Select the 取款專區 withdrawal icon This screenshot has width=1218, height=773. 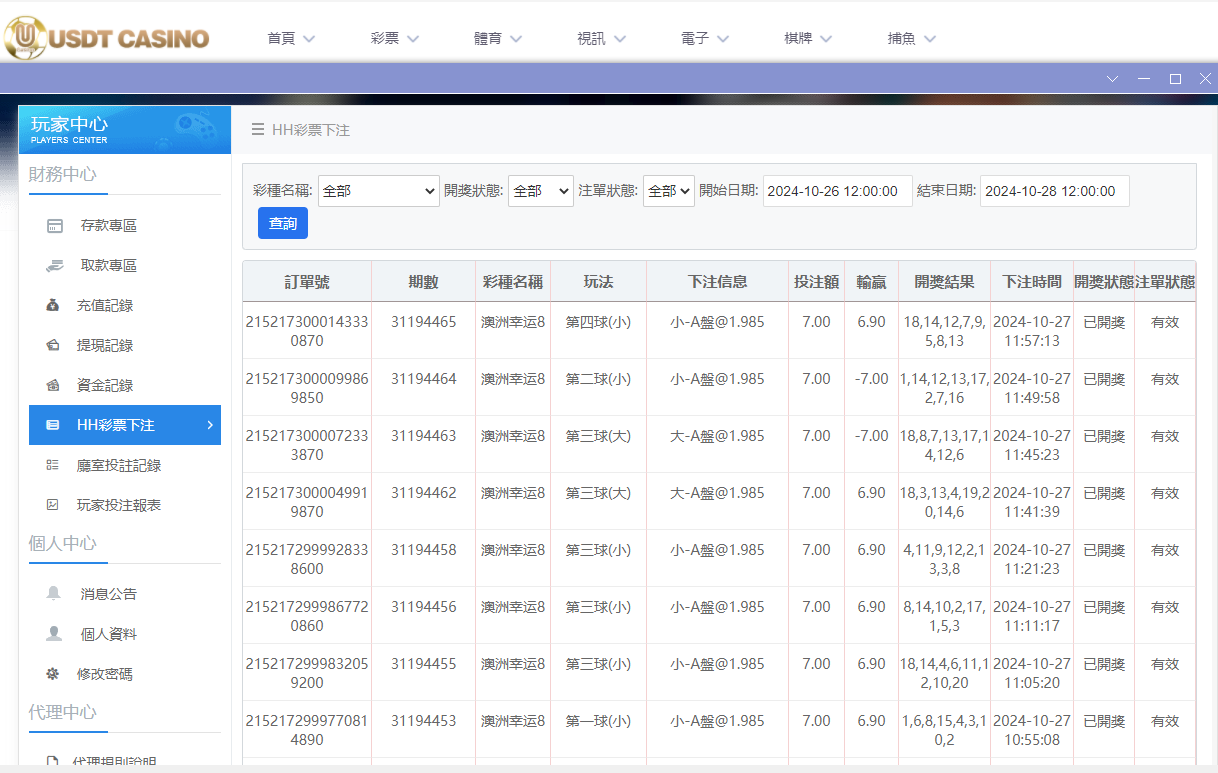(53, 265)
